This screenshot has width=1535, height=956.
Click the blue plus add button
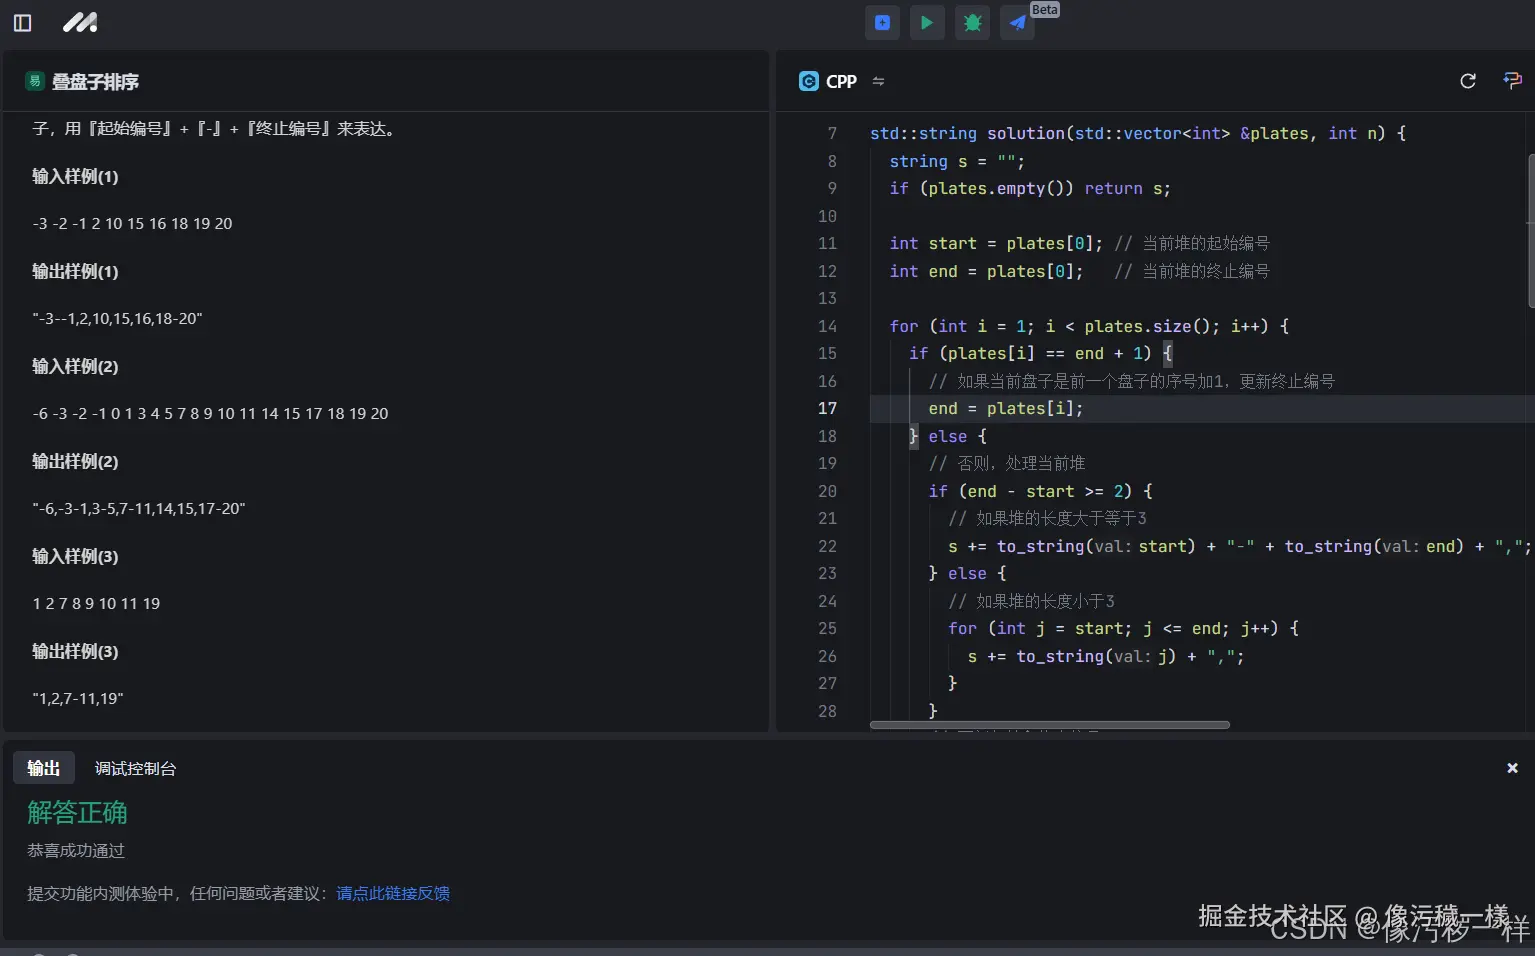point(882,22)
